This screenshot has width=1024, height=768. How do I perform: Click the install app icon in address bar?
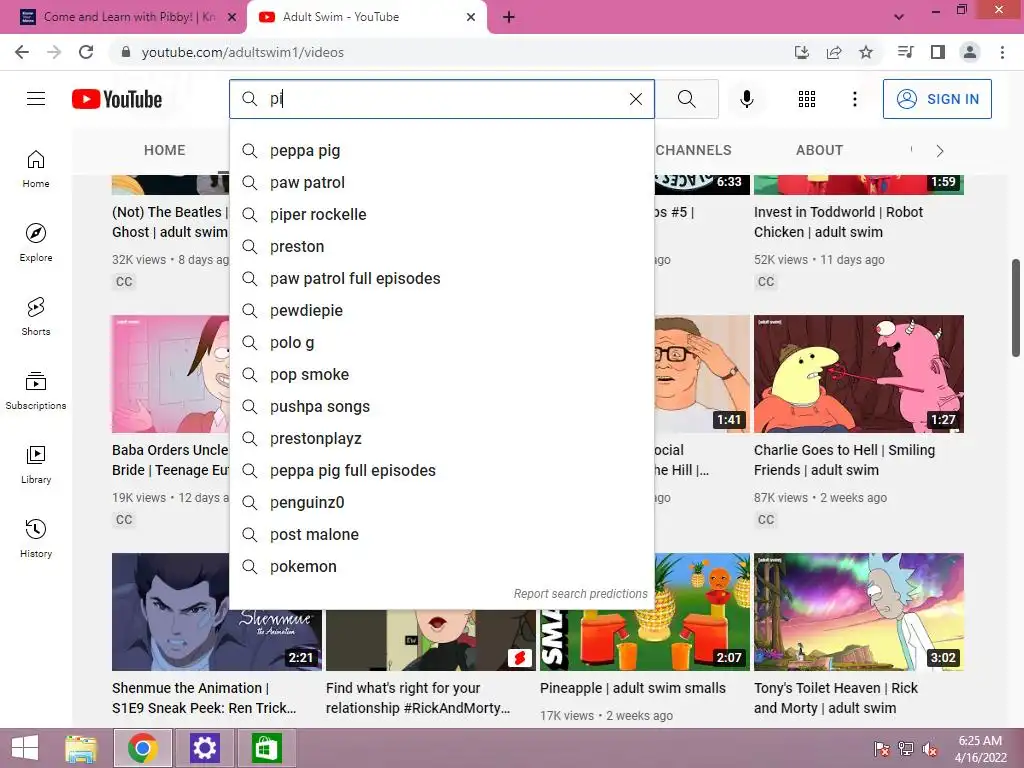click(x=802, y=52)
